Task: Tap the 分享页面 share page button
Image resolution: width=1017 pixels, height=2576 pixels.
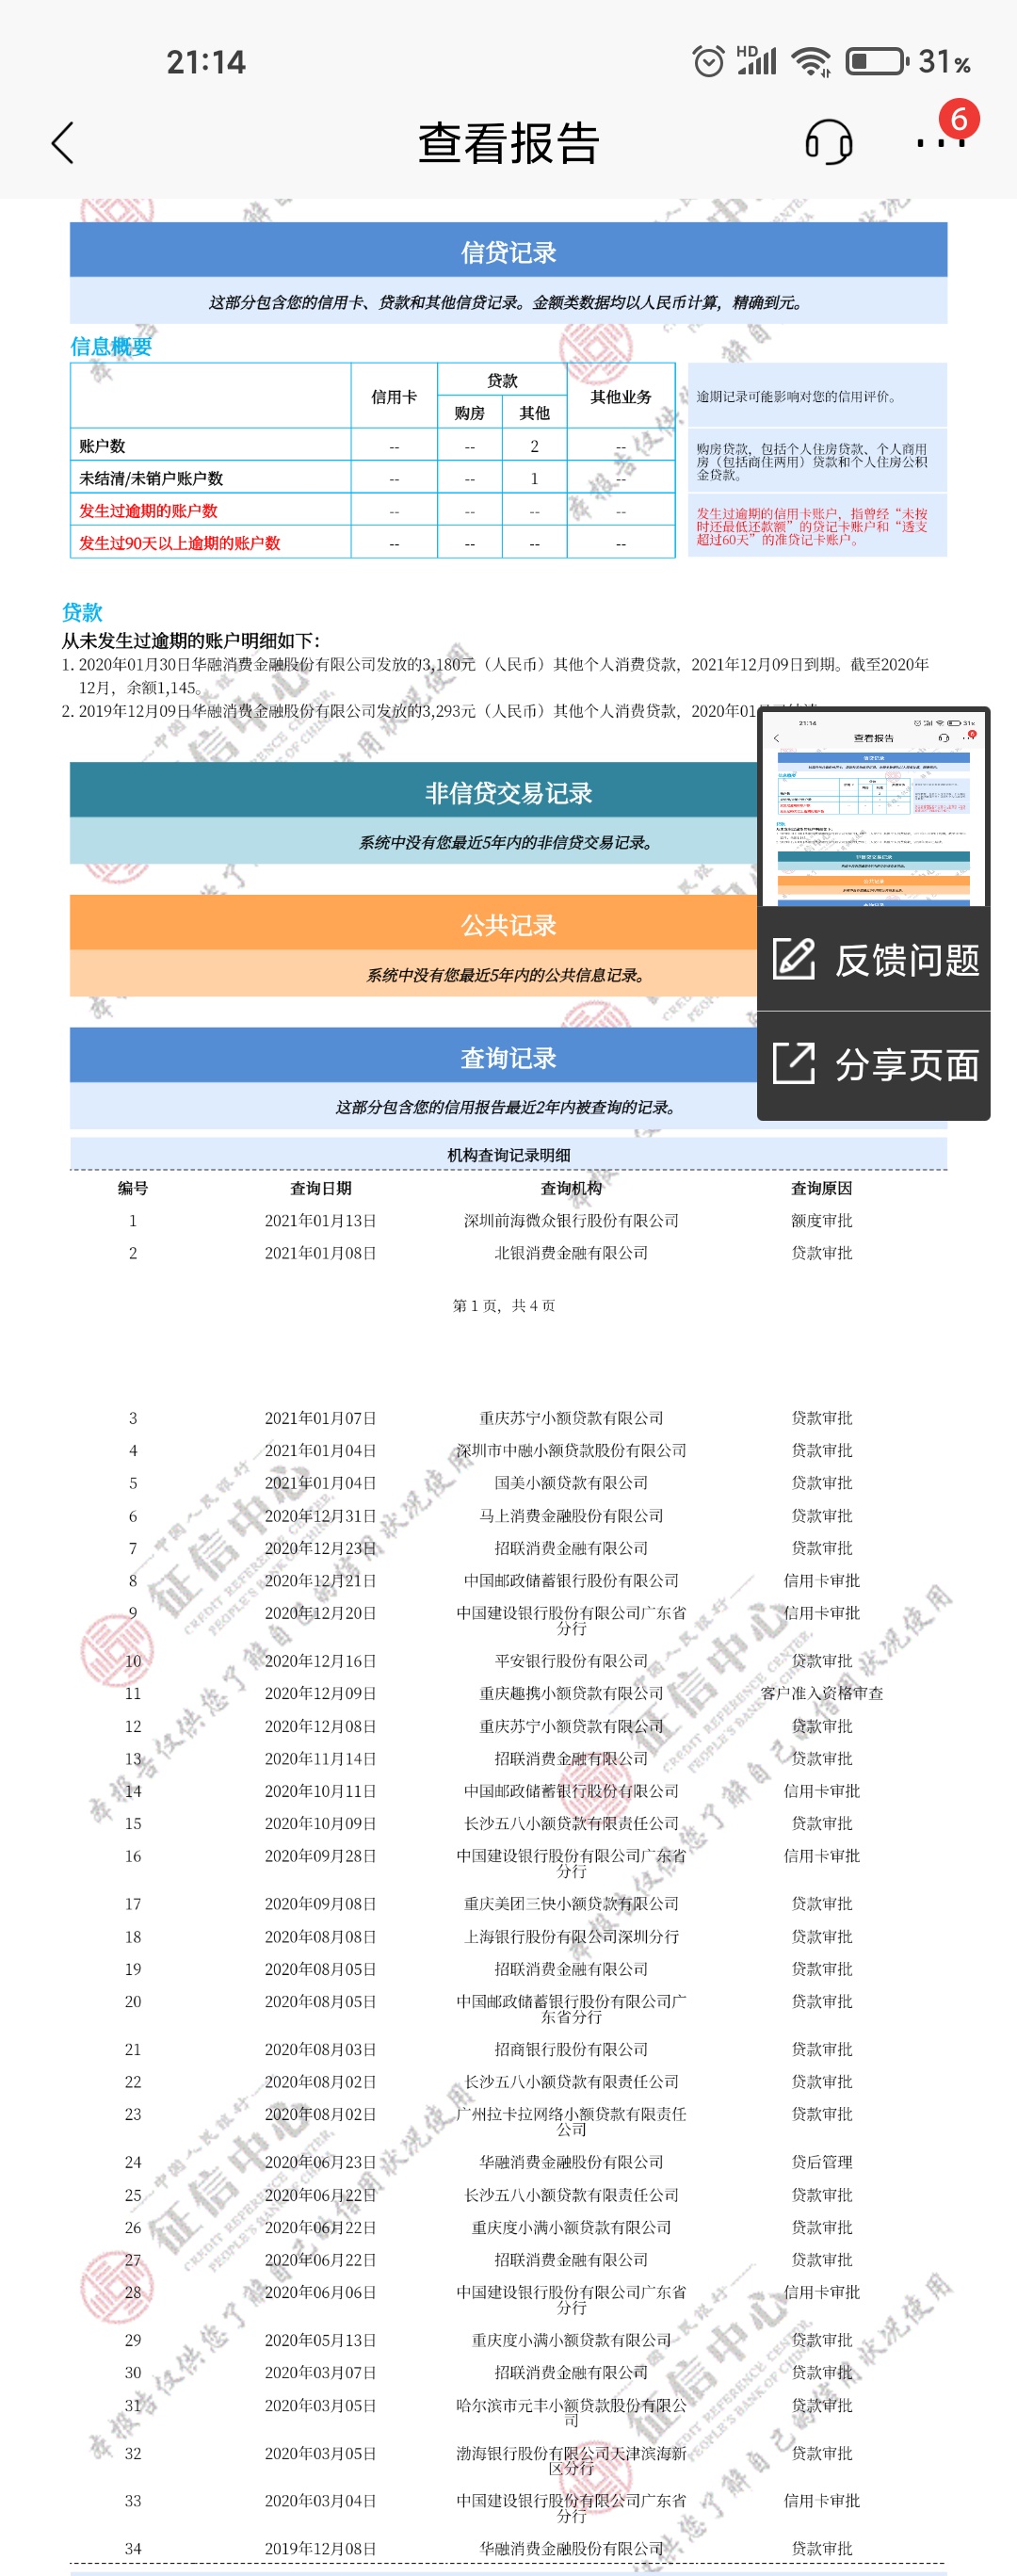Action: coord(874,1065)
